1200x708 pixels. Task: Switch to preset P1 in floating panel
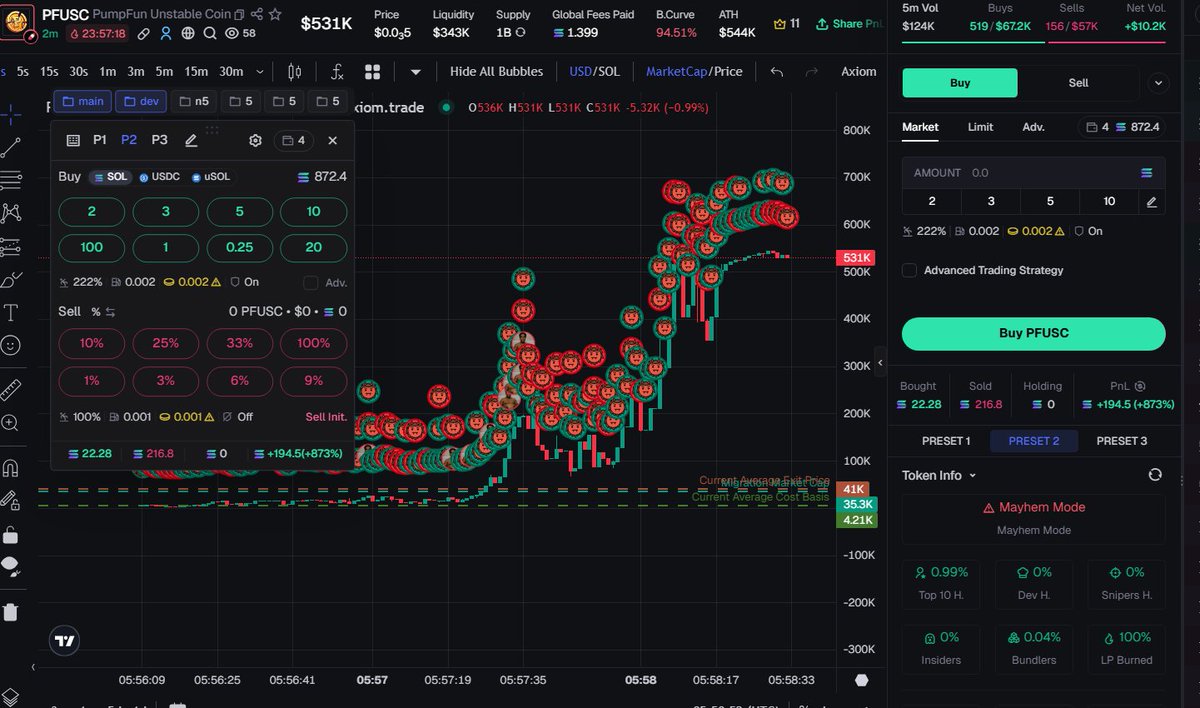(x=100, y=141)
